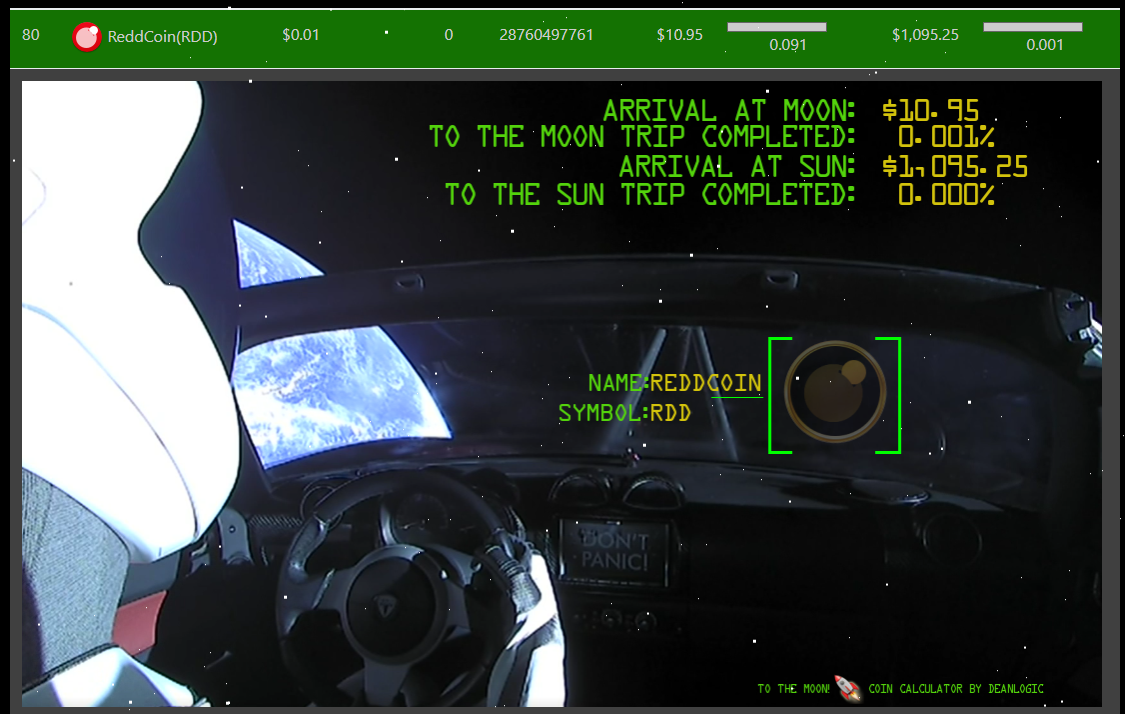This screenshot has height=714, width=1125.
Task: Click SYMBOL:RDD HUD text
Action: tap(624, 413)
